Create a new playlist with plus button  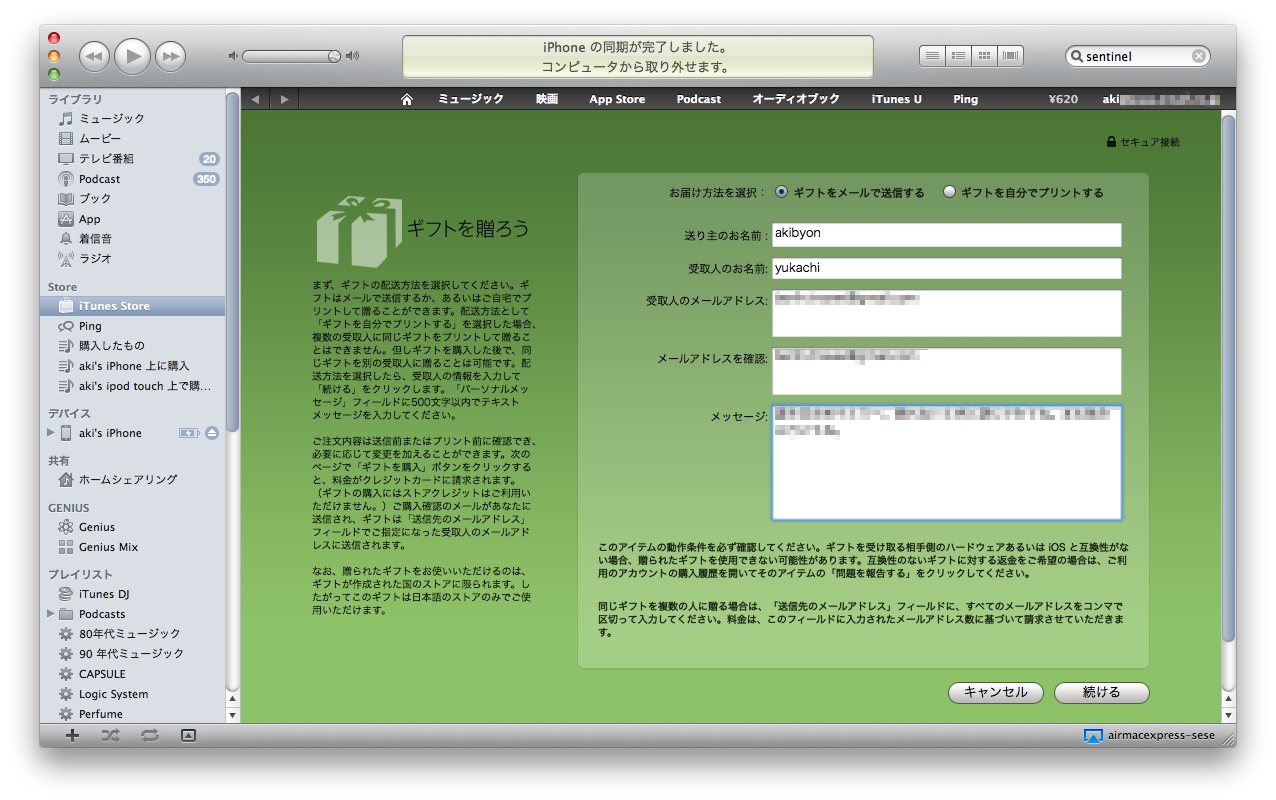point(72,735)
